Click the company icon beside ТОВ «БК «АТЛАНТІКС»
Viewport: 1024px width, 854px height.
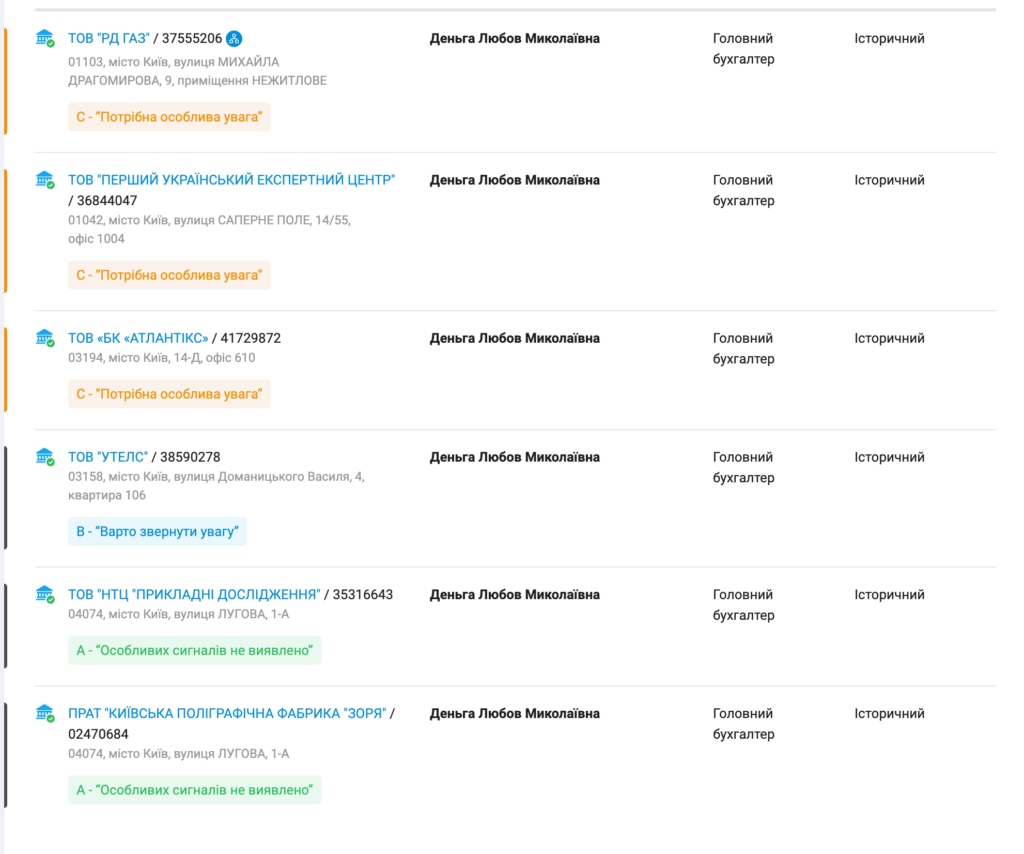(x=45, y=338)
